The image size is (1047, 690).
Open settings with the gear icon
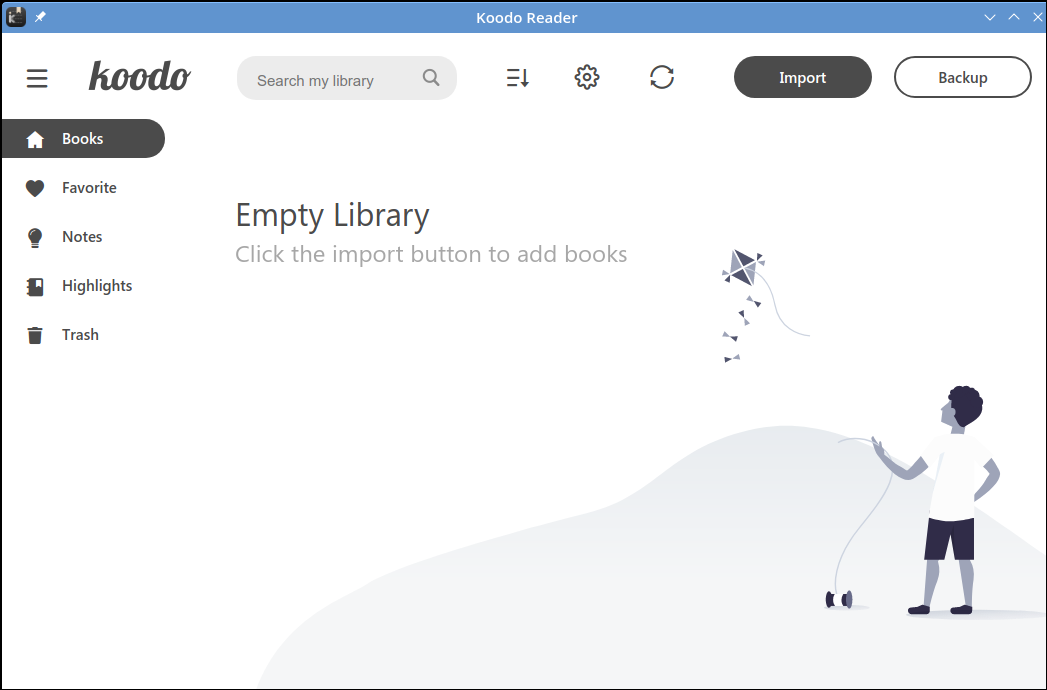587,77
